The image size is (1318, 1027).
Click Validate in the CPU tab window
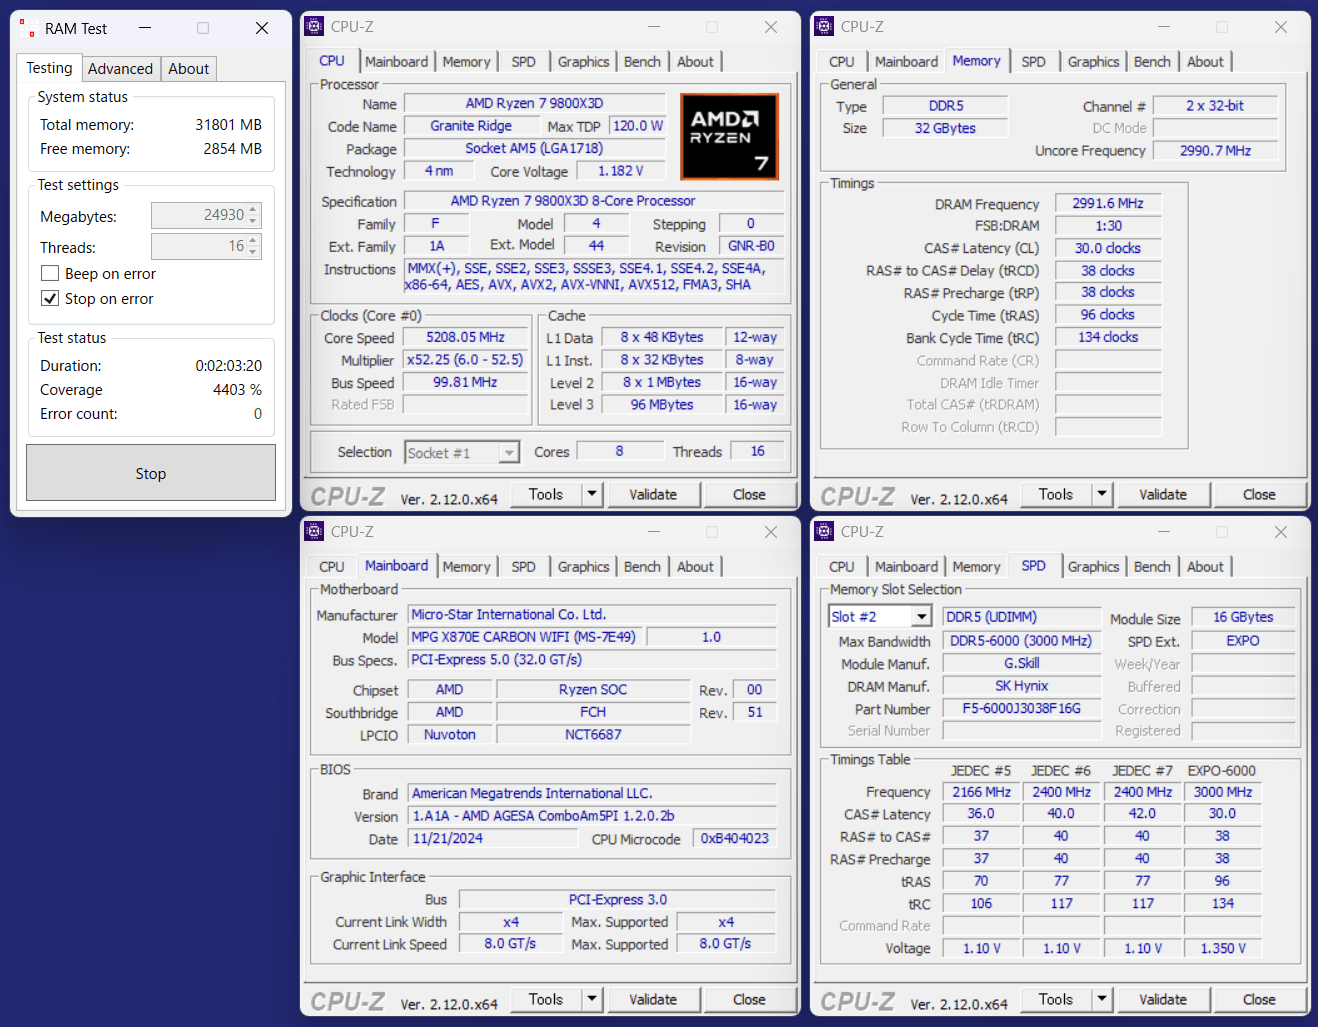click(653, 494)
